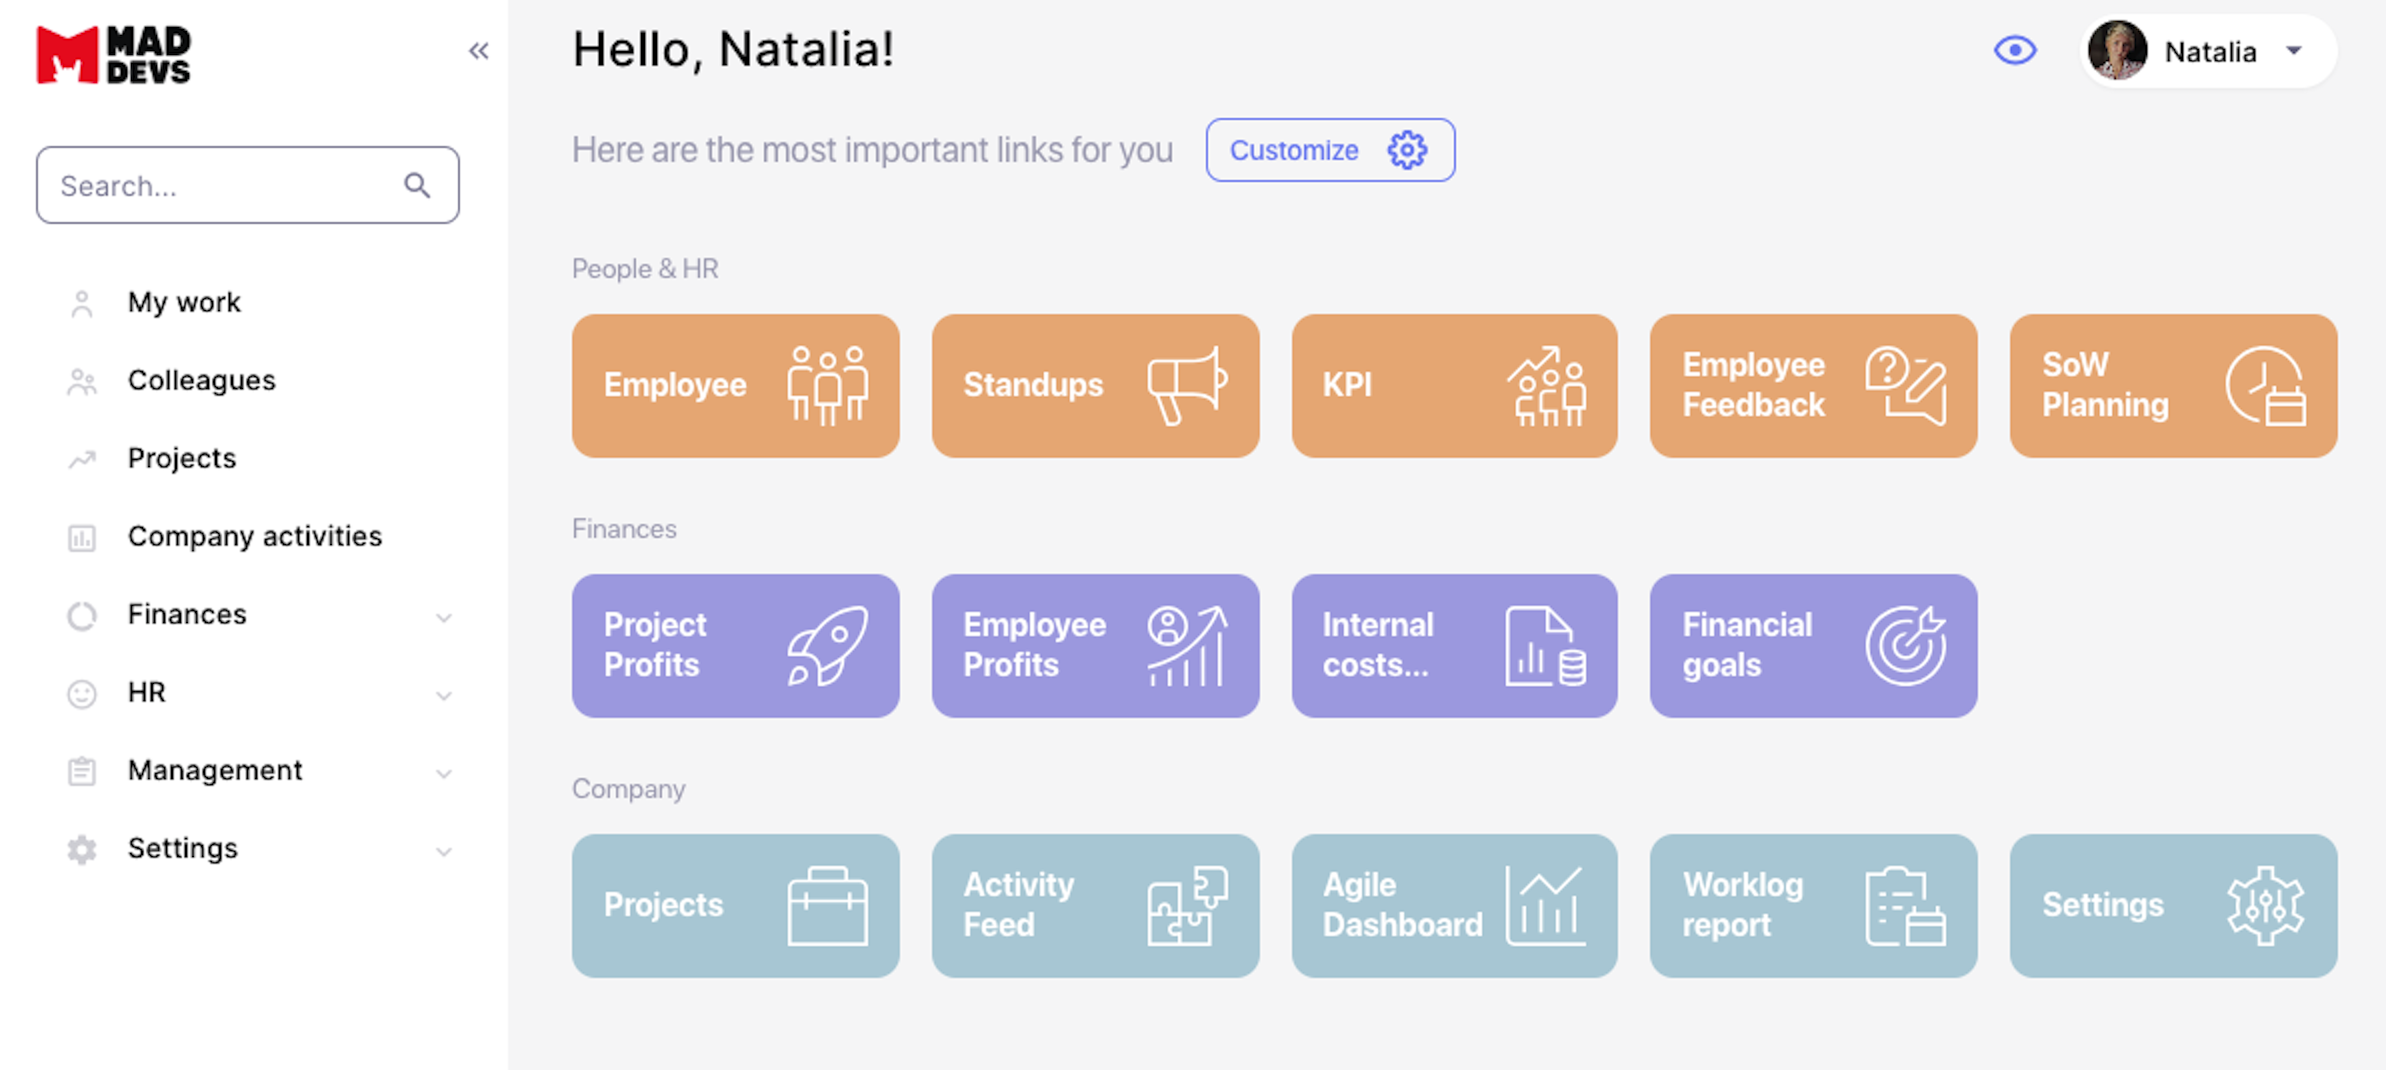Open the Employee Feedback tile

1813,386
